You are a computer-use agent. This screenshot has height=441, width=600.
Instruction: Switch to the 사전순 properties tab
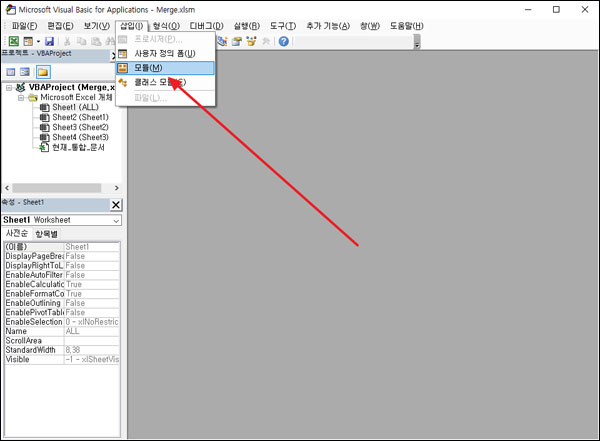17,234
